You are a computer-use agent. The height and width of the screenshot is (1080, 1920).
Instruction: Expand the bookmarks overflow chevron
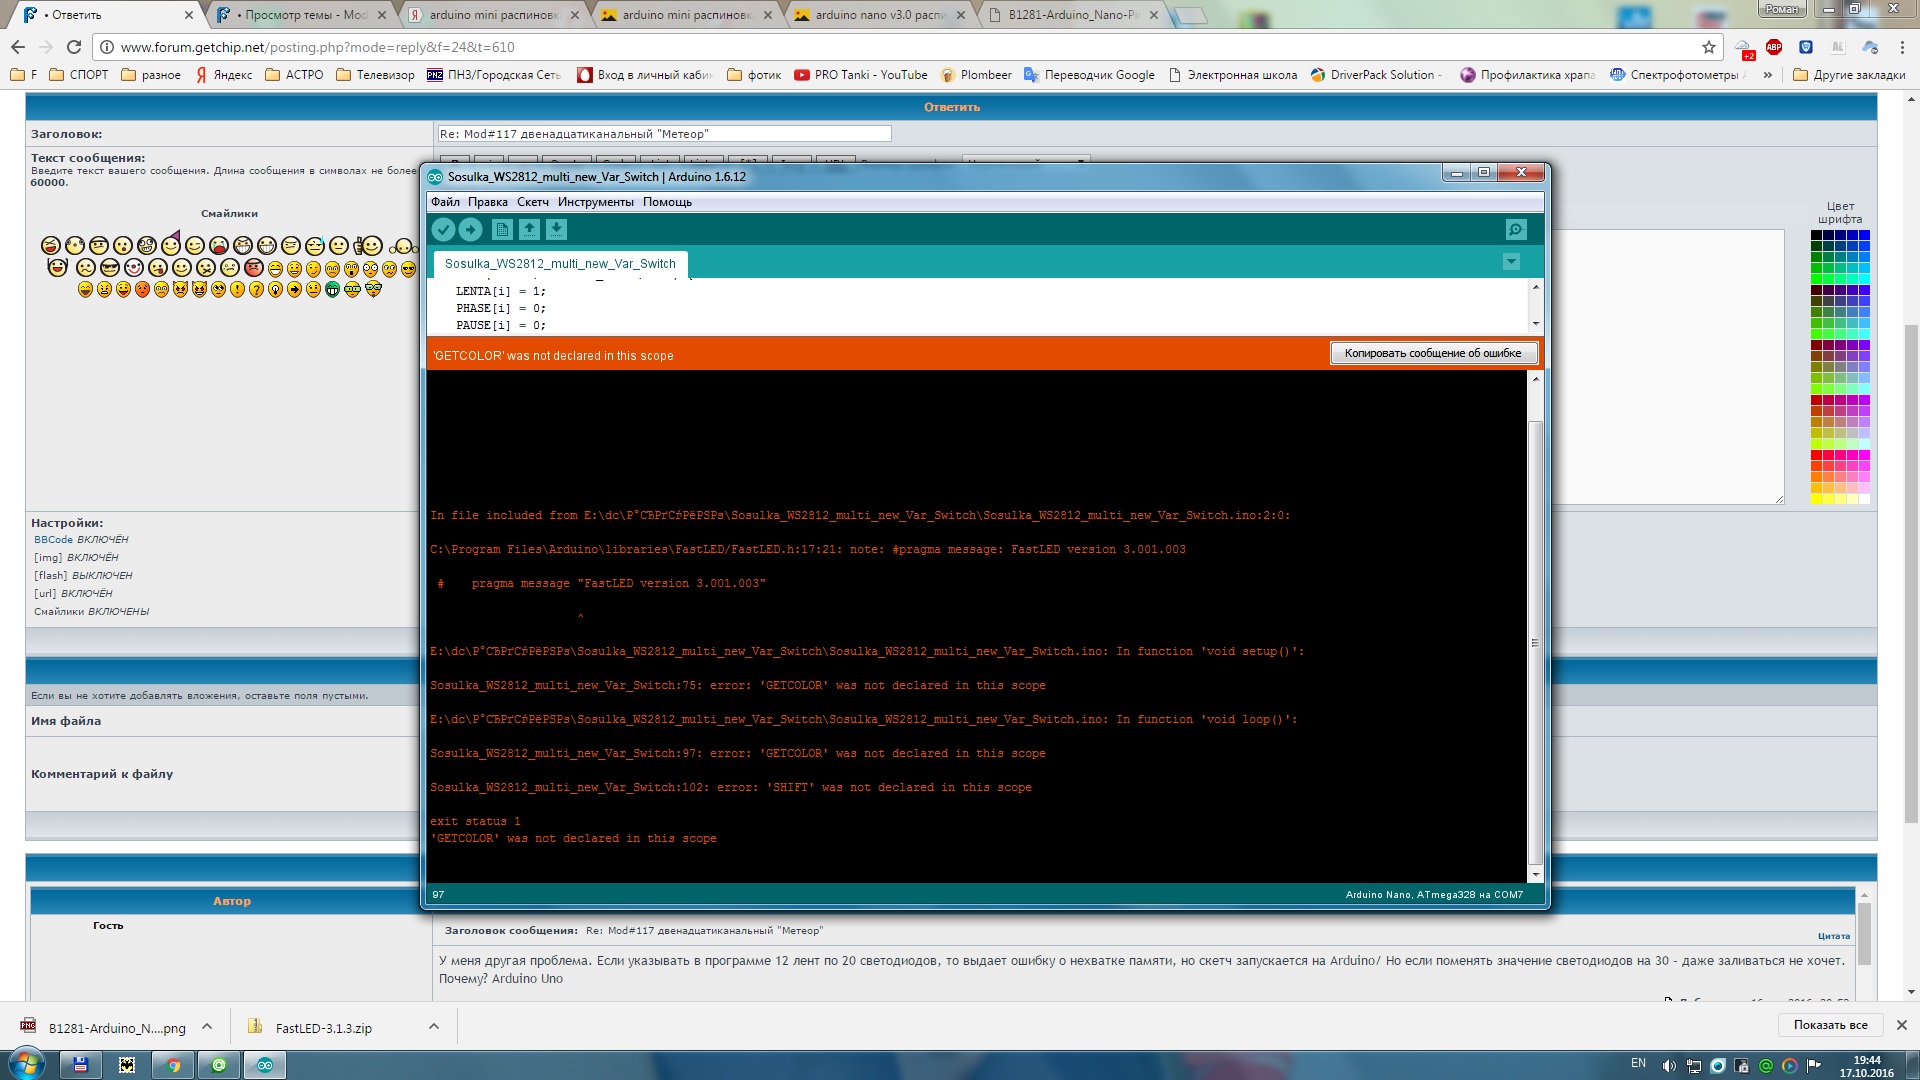point(1768,75)
